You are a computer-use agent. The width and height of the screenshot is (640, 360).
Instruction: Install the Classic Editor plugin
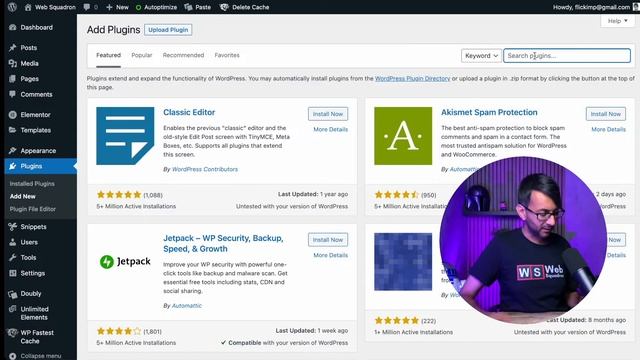click(x=328, y=114)
